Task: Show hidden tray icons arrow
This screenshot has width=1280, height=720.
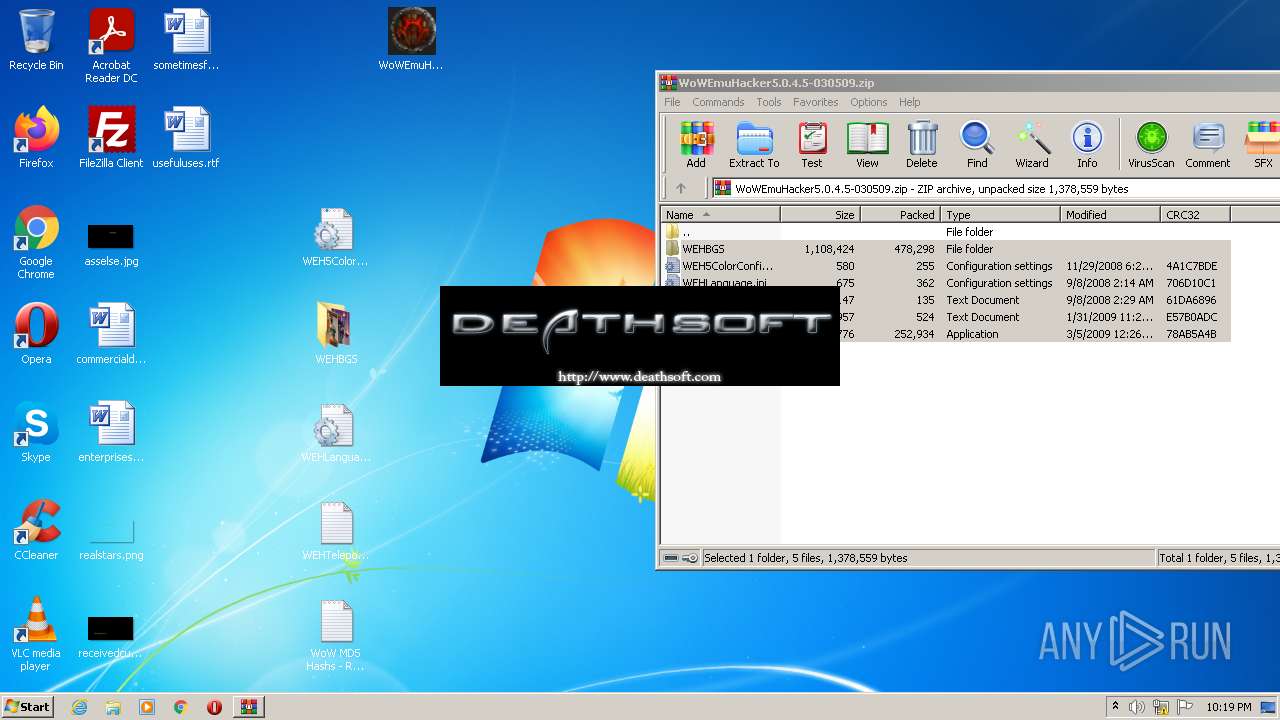Action: point(1115,707)
